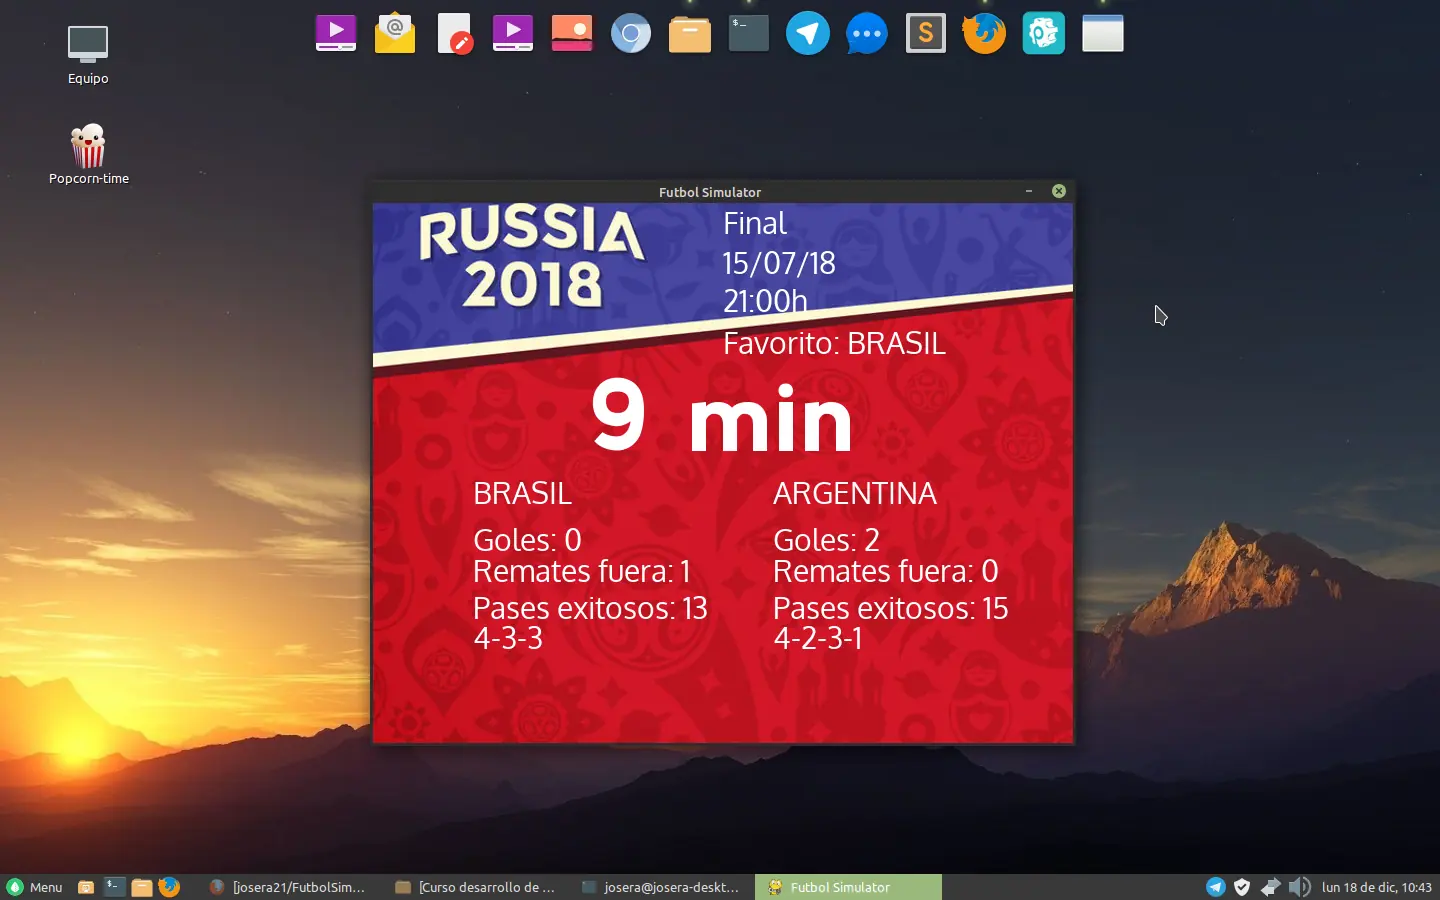Click the Remates fuera: 1 stat
The height and width of the screenshot is (900, 1440).
pyautogui.click(x=582, y=571)
